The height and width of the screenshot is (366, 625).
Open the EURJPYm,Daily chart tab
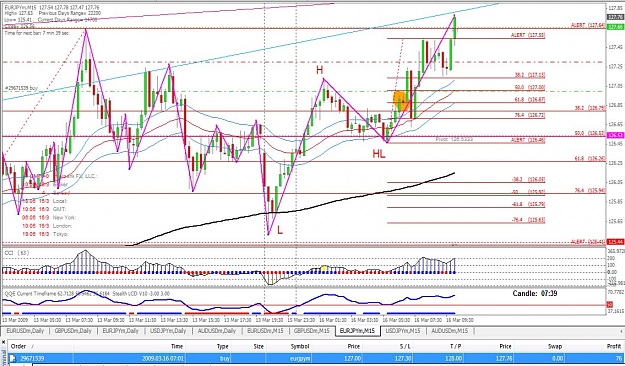coord(120,331)
